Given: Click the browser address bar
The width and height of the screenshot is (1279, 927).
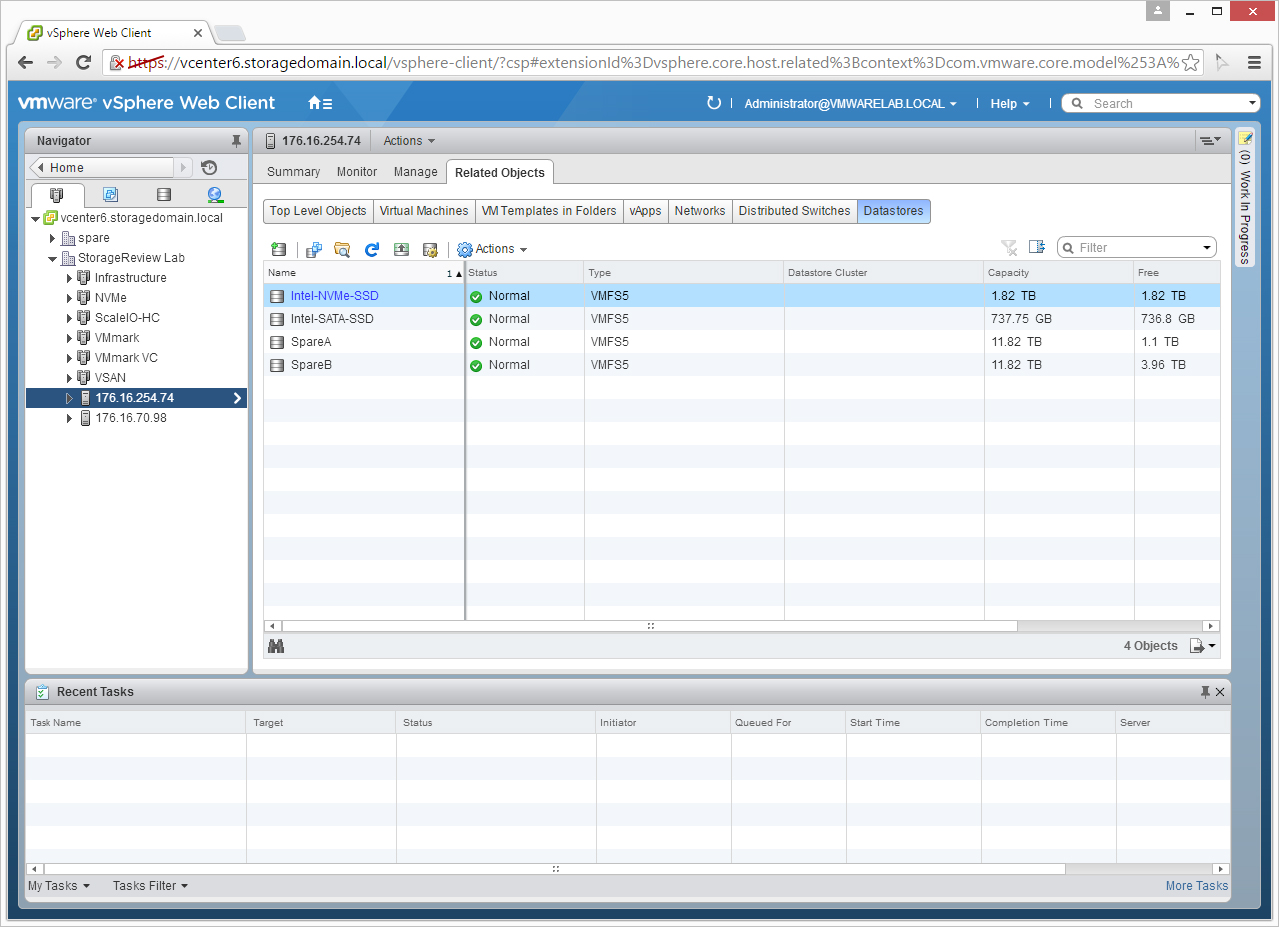Looking at the screenshot, I should tap(653, 62).
